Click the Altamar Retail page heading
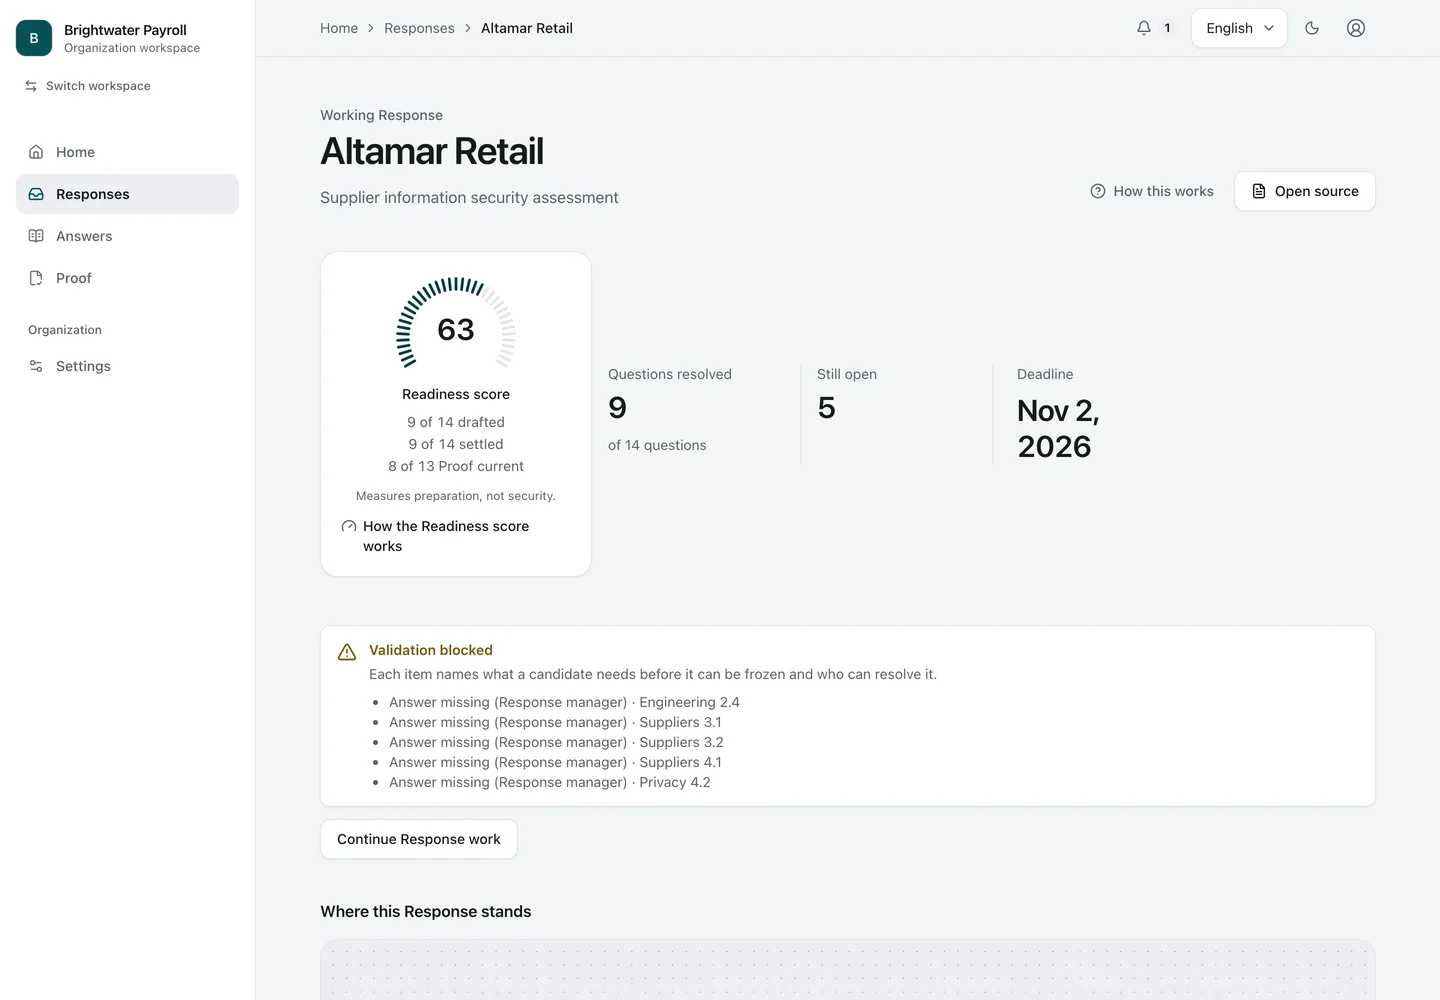 432,152
